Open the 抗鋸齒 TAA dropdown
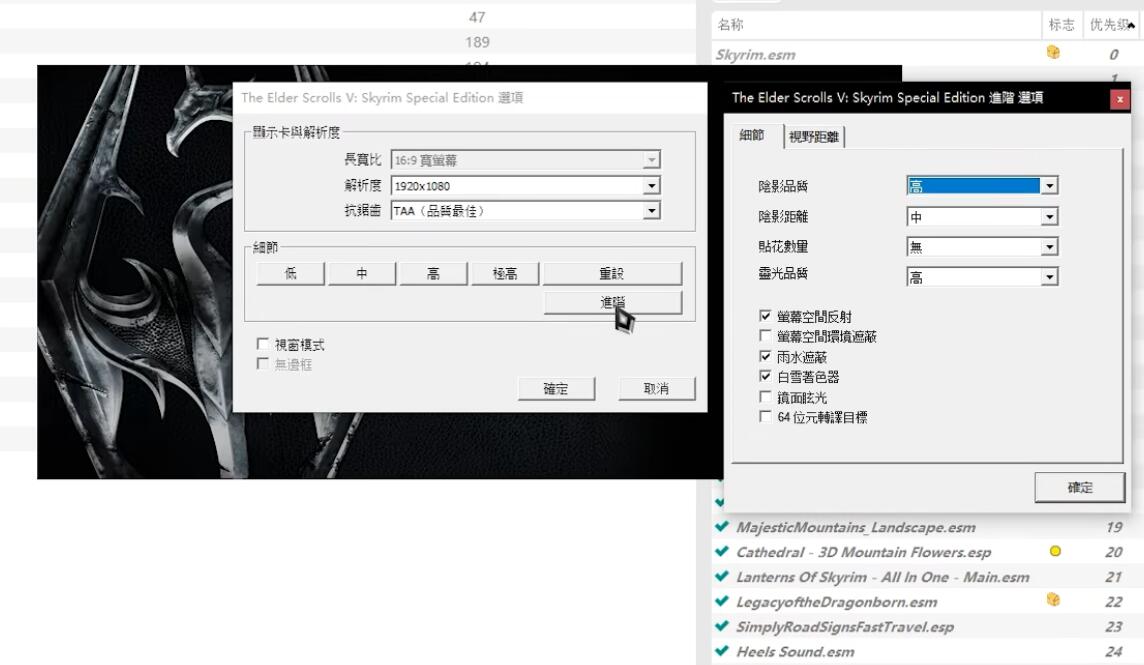The width and height of the screenshot is (1144, 665). (x=652, y=211)
